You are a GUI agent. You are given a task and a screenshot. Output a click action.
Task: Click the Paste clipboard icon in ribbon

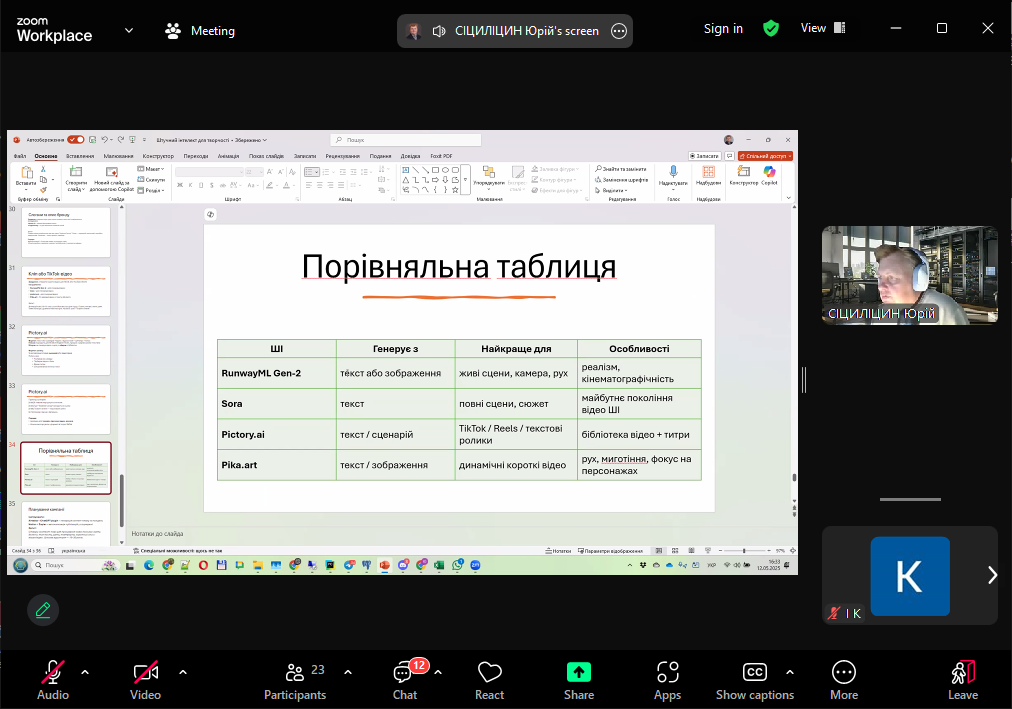[x=27, y=172]
